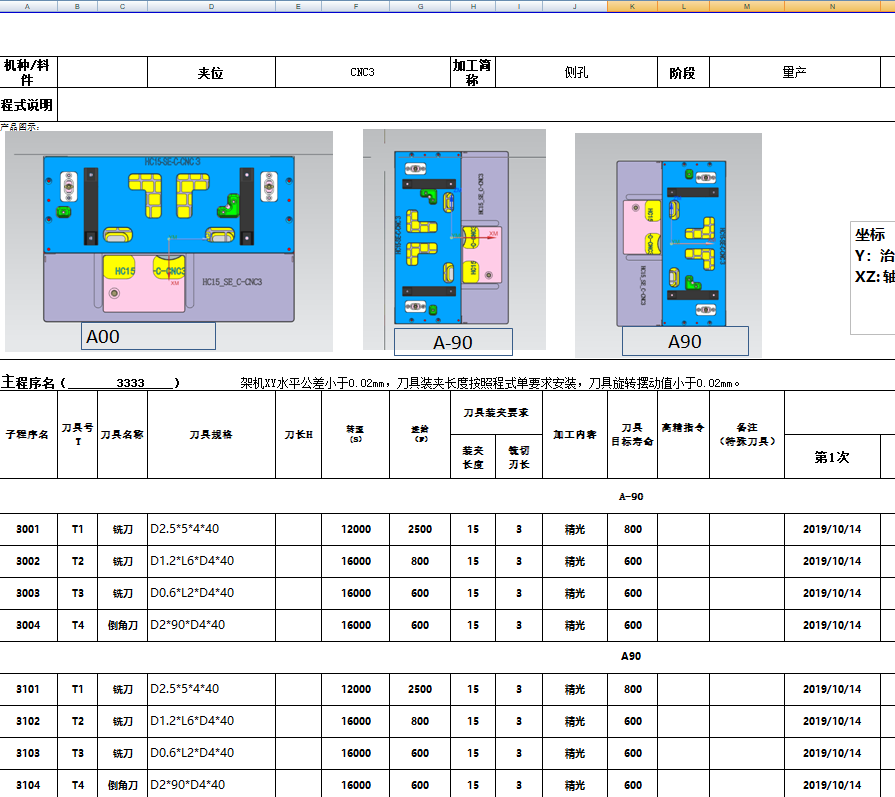
Task: Select the 12000 spindle speed cell for T1
Action: [x=356, y=529]
